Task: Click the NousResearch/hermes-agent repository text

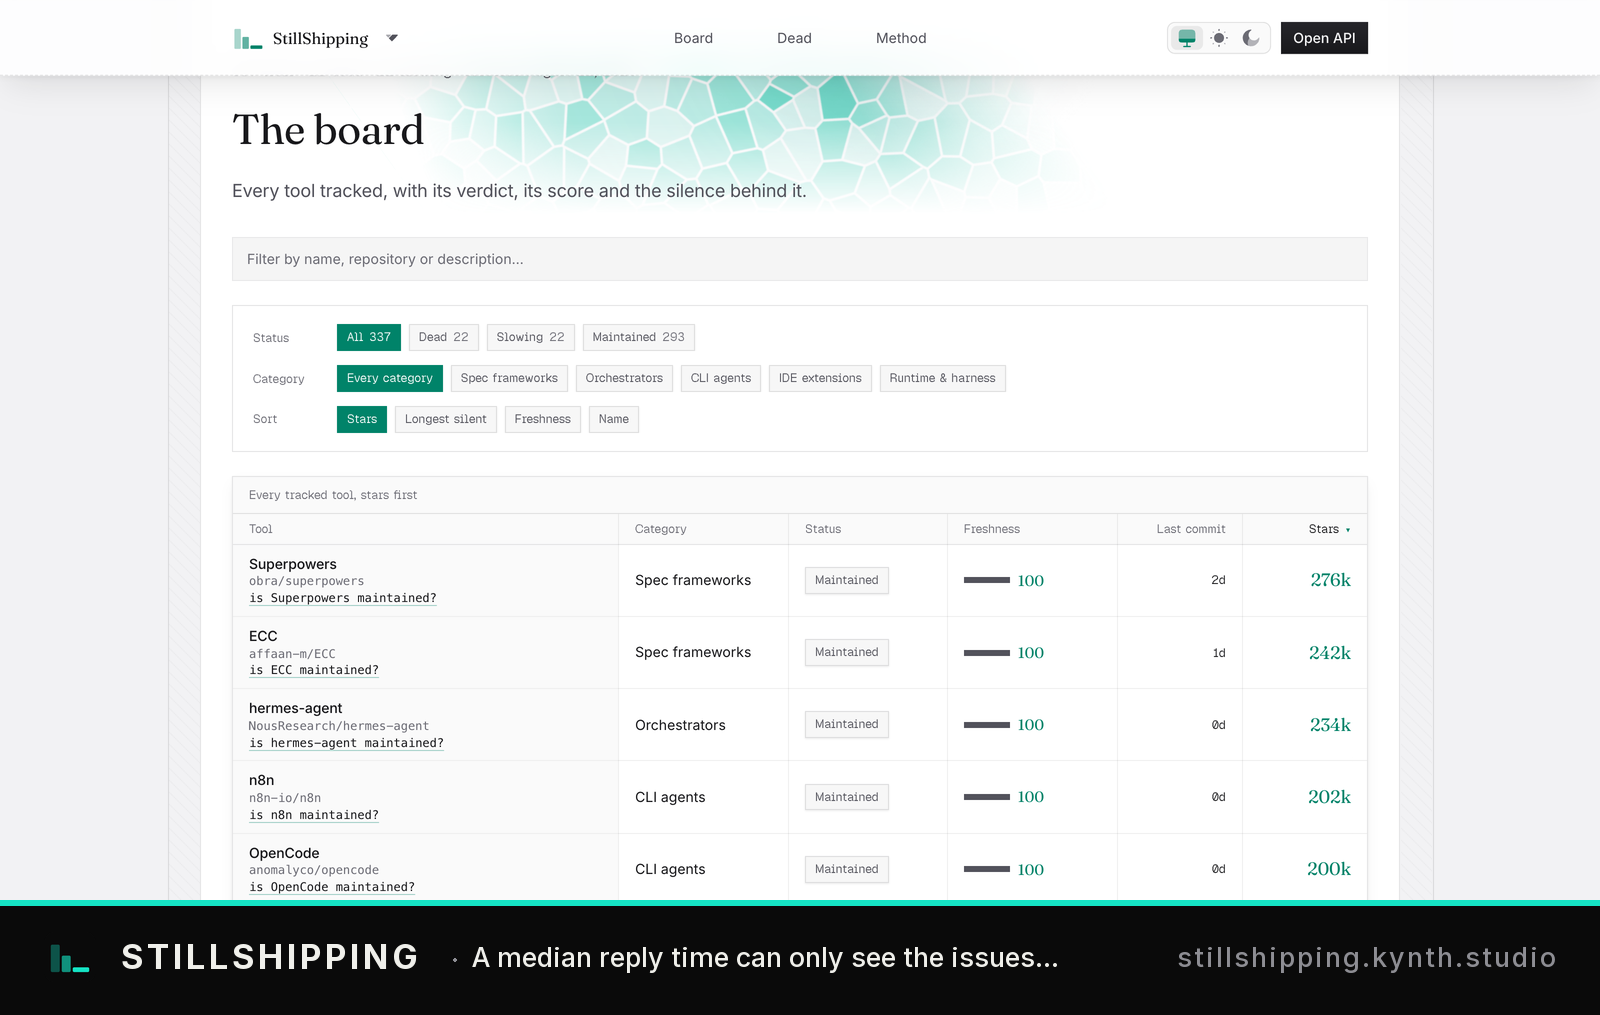Action: (x=338, y=726)
